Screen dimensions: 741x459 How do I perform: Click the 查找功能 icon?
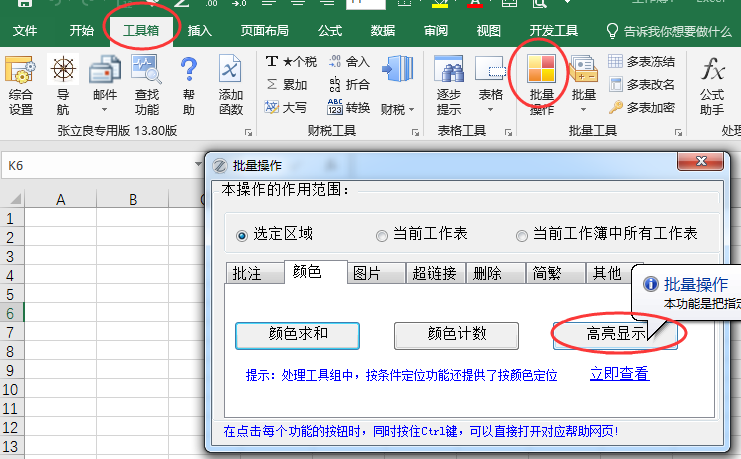coord(147,72)
